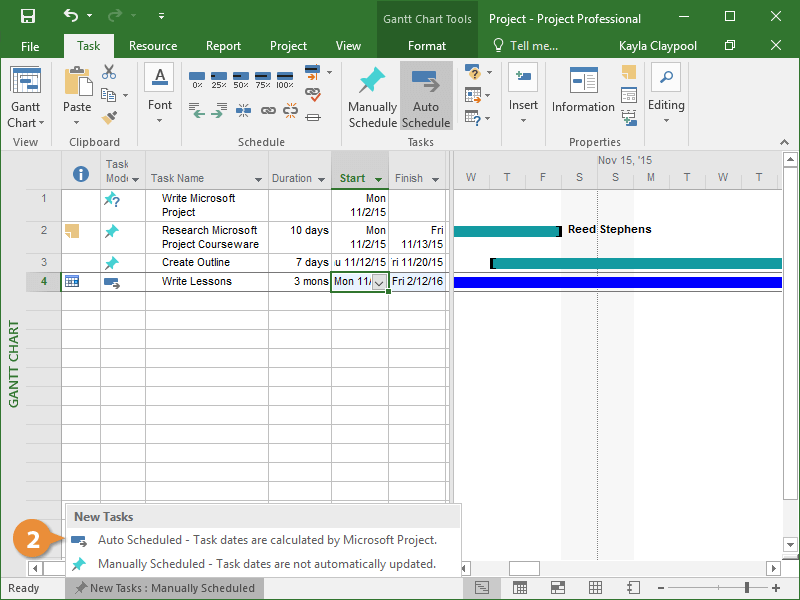Image resolution: width=800 pixels, height=600 pixels.
Task: Open Gantt Chart view dropdown
Action: 26,123
